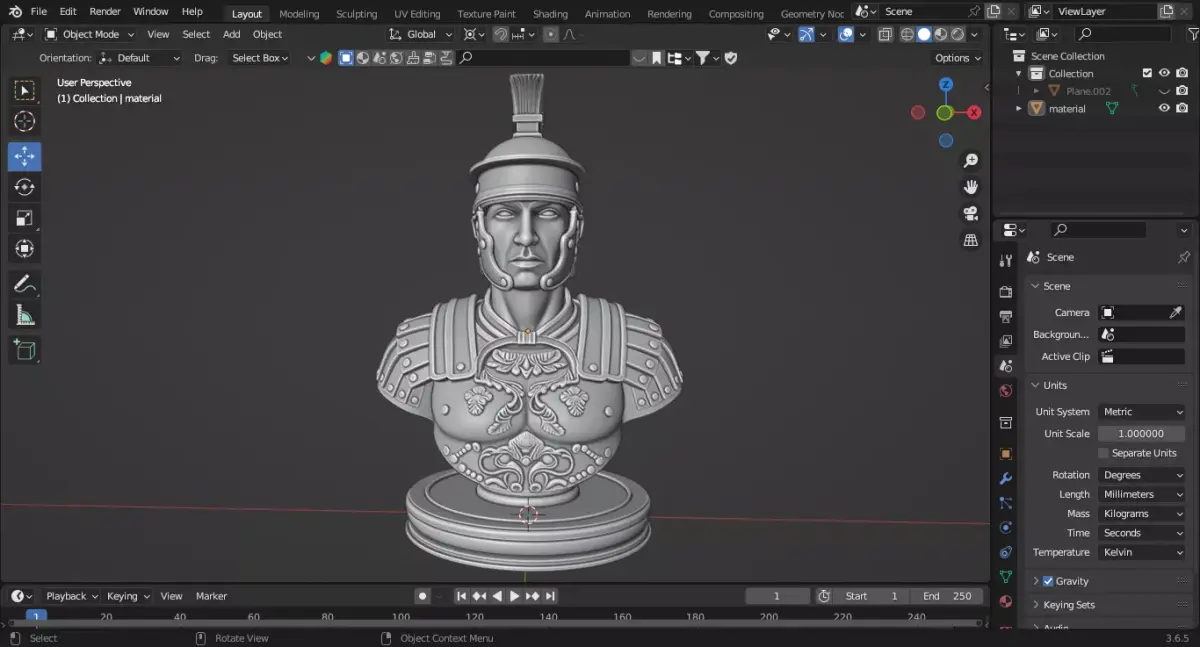Play the animation forward
The image size is (1200, 647).
514,596
